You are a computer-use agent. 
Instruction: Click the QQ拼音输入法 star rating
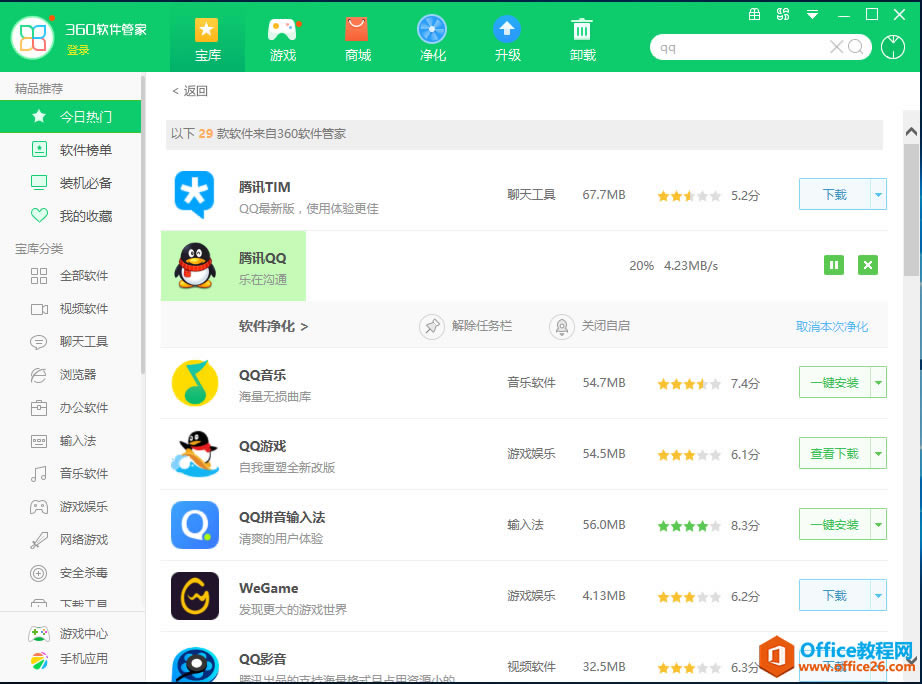pyautogui.click(x=689, y=526)
